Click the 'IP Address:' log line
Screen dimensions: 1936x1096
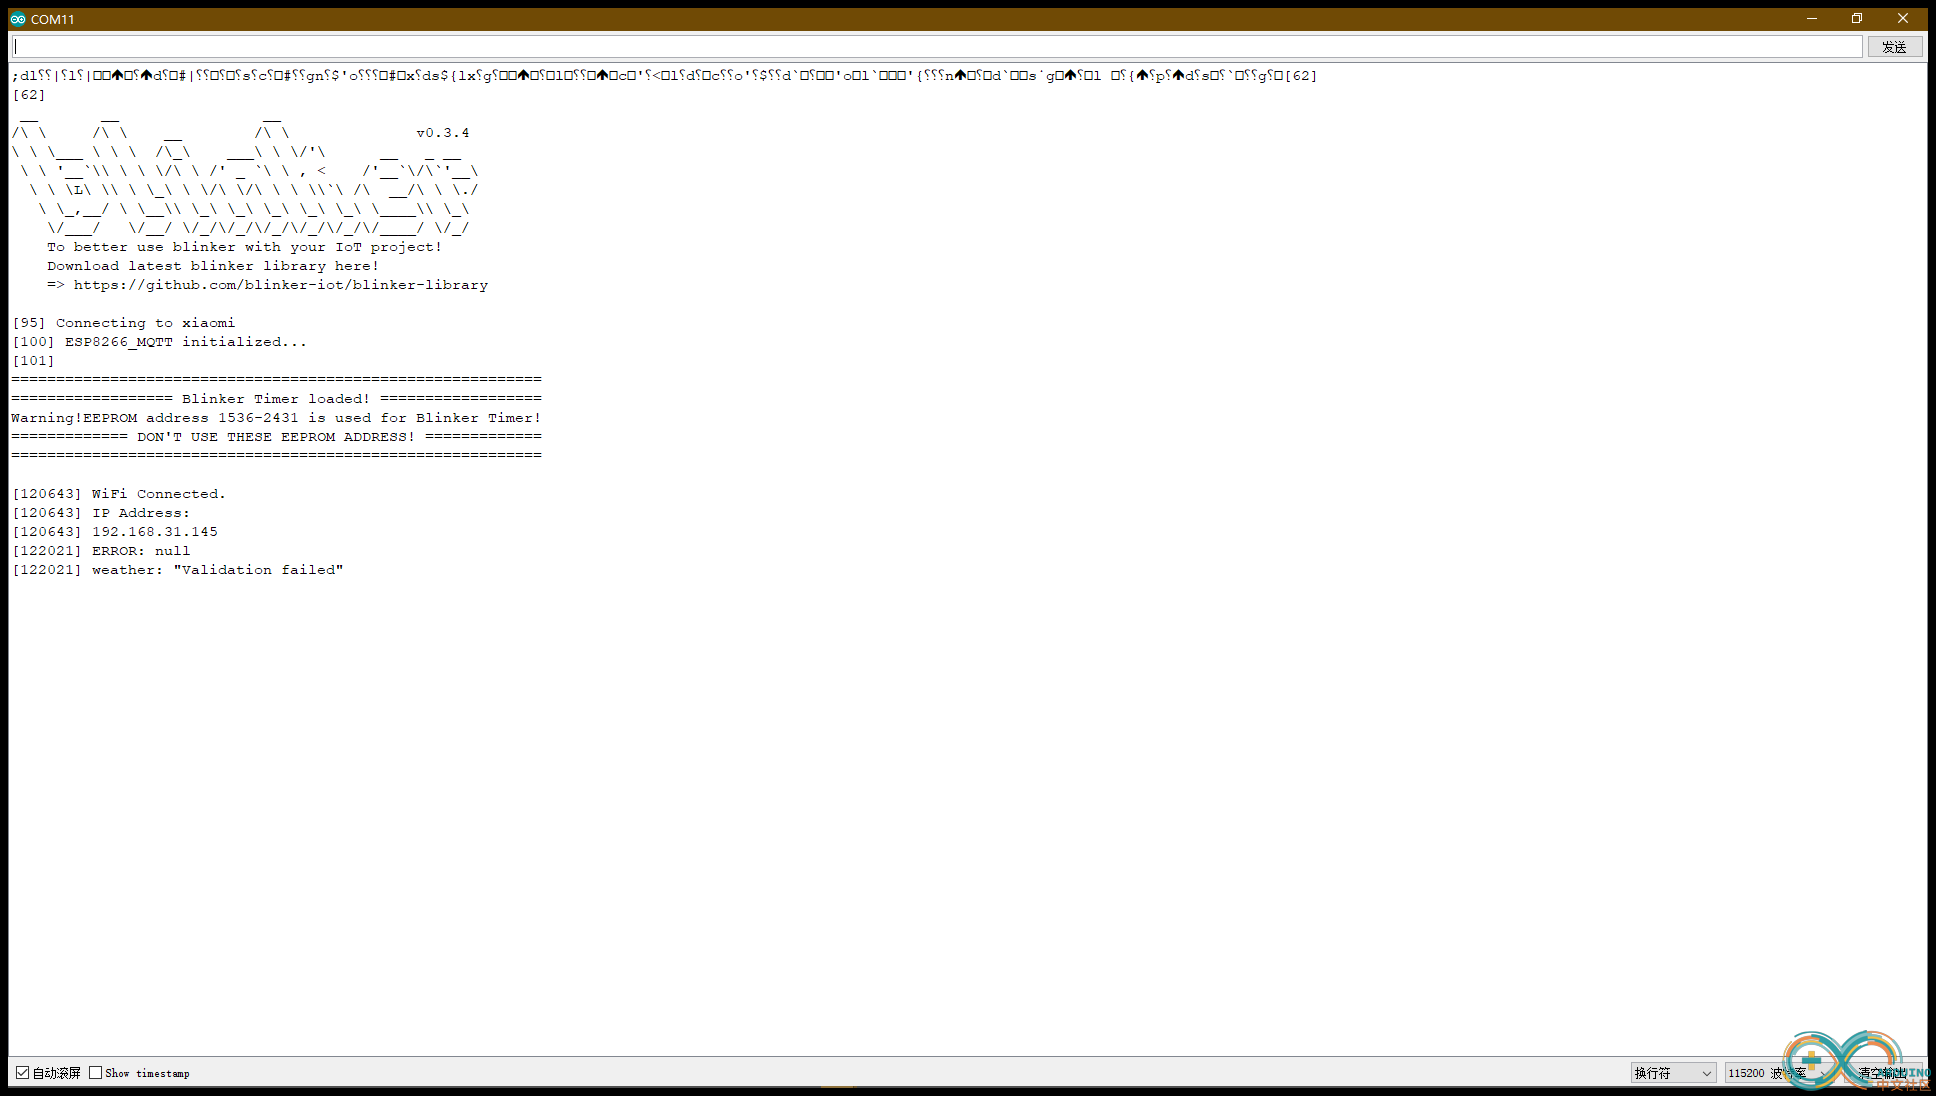click(x=101, y=513)
